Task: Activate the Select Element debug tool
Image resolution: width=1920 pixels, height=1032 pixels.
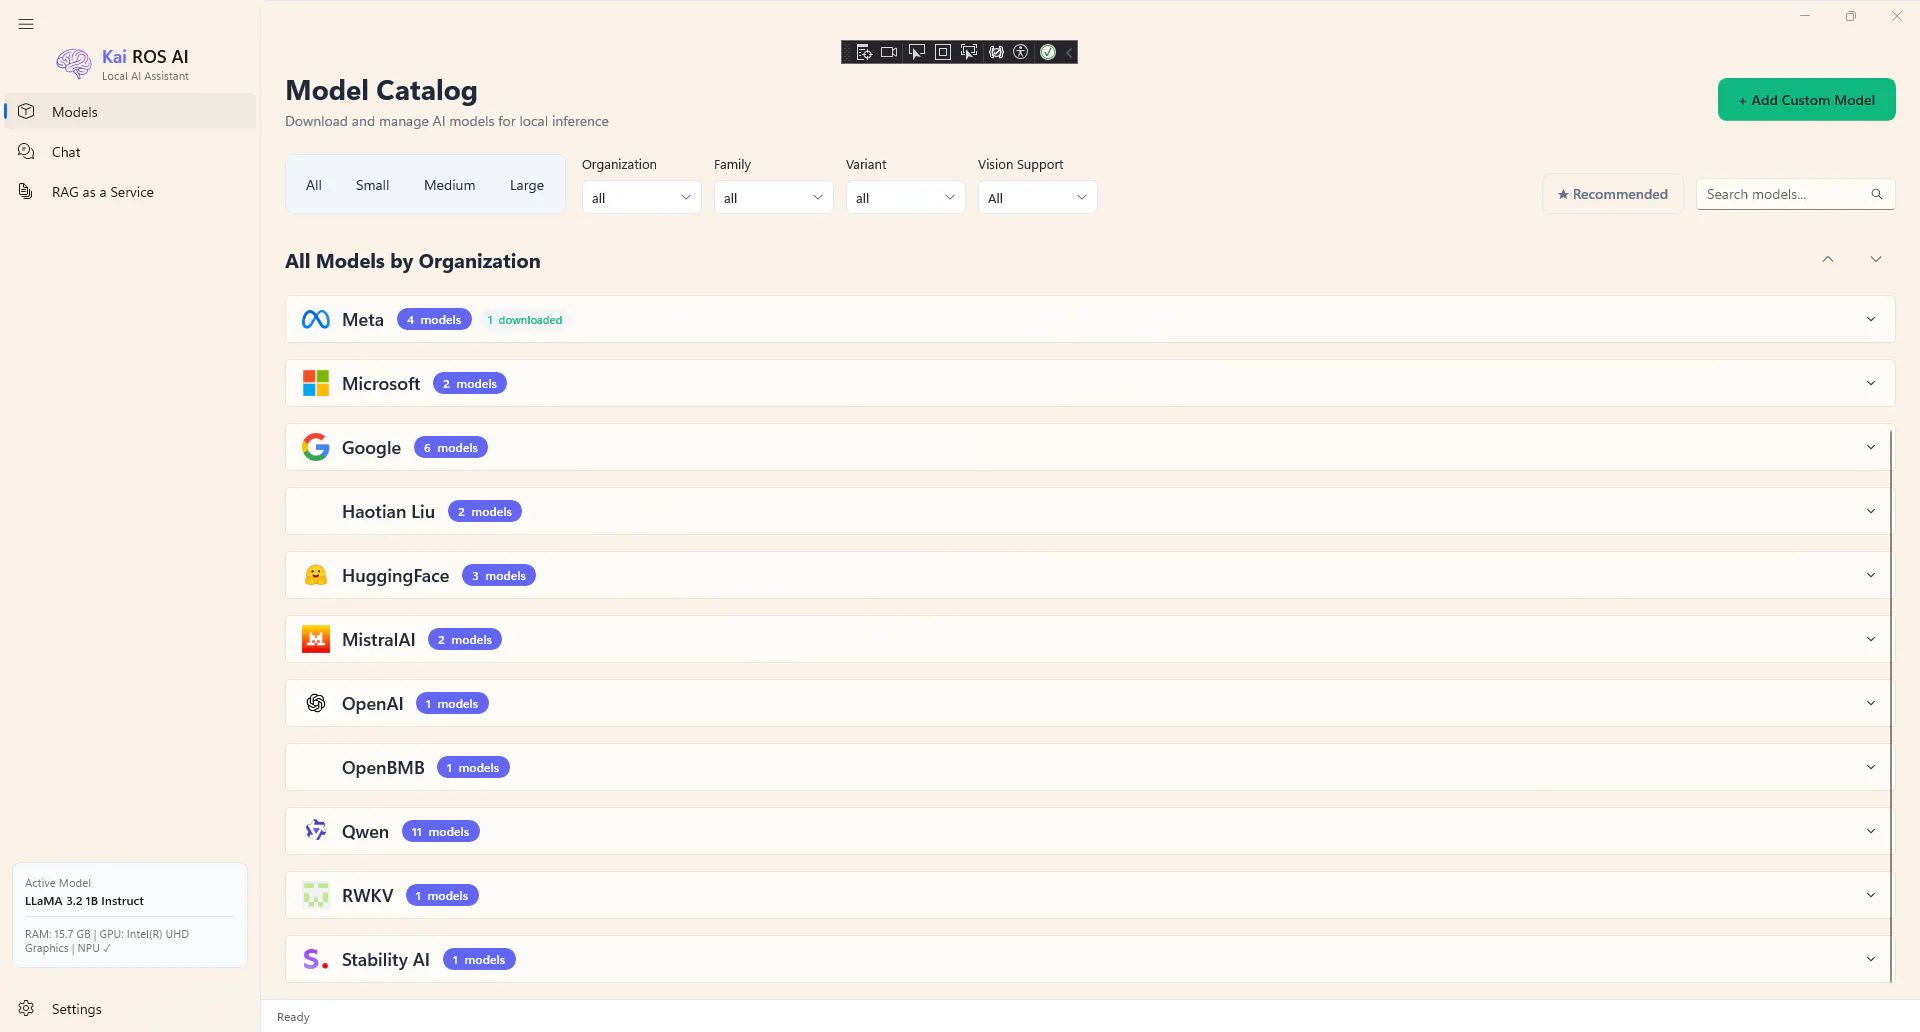Action: tap(916, 52)
